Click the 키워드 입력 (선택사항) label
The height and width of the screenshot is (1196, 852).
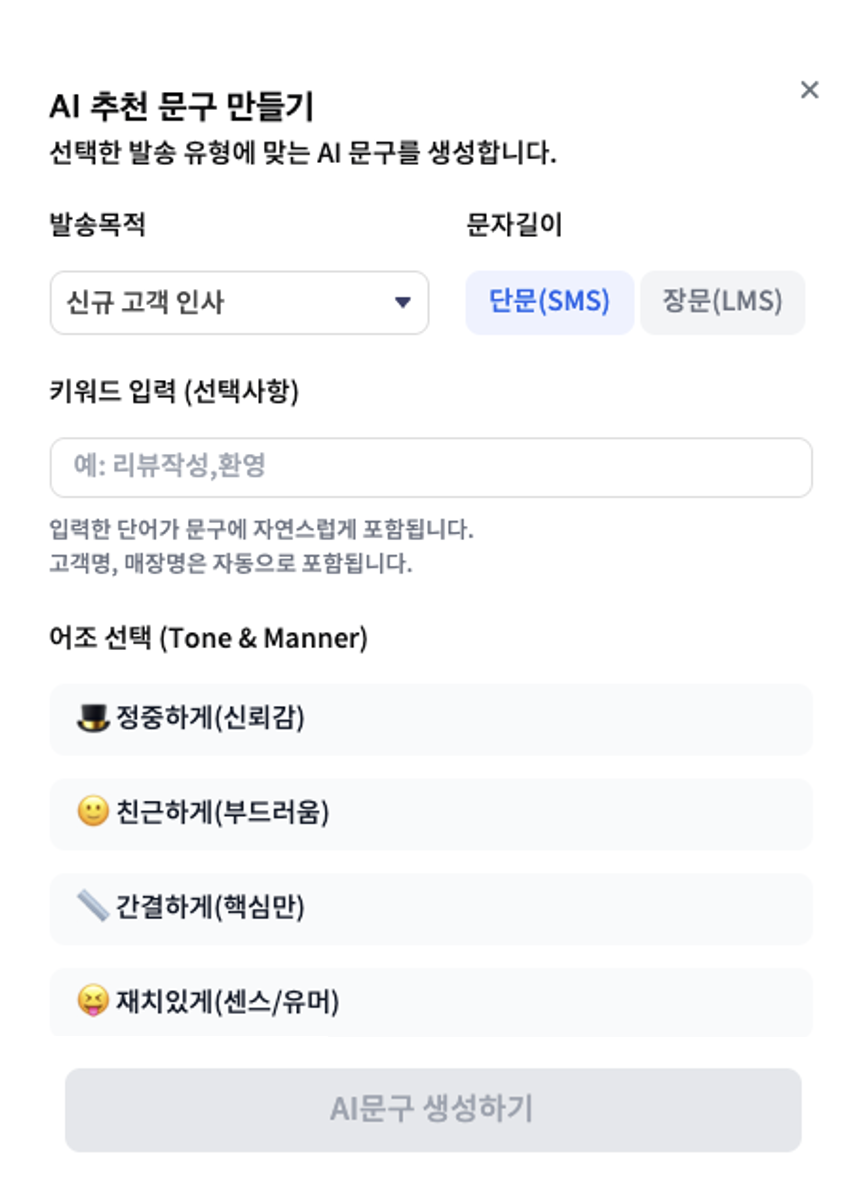174,392
